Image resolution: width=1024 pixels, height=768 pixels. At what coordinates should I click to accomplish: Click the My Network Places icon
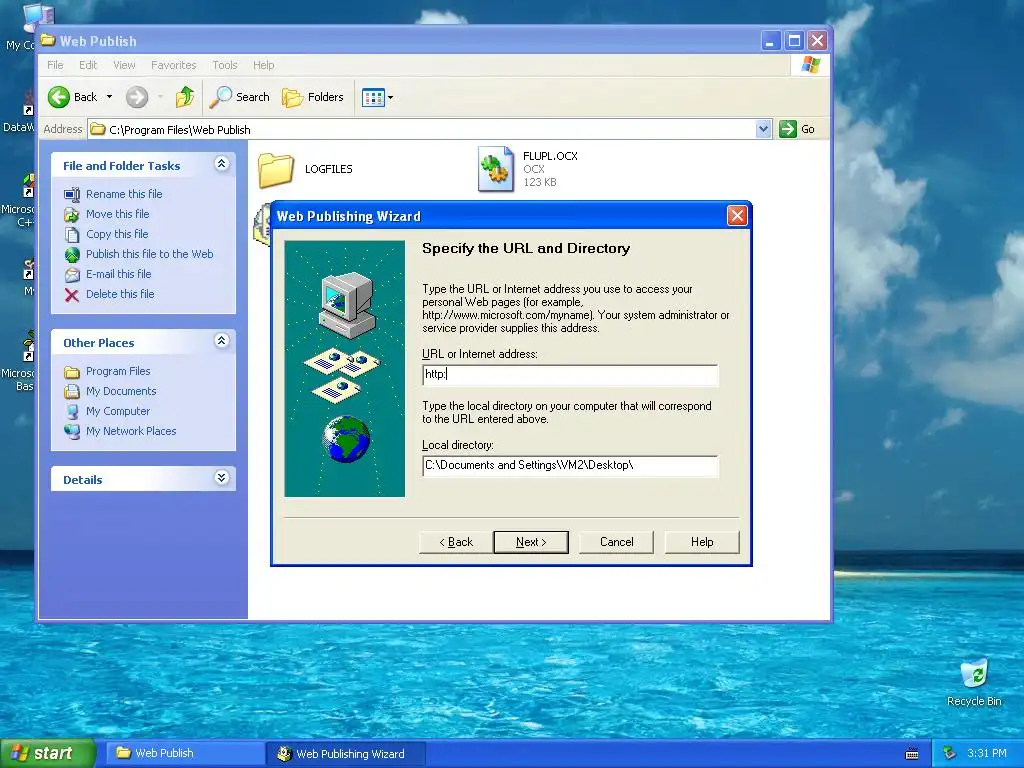coord(72,432)
